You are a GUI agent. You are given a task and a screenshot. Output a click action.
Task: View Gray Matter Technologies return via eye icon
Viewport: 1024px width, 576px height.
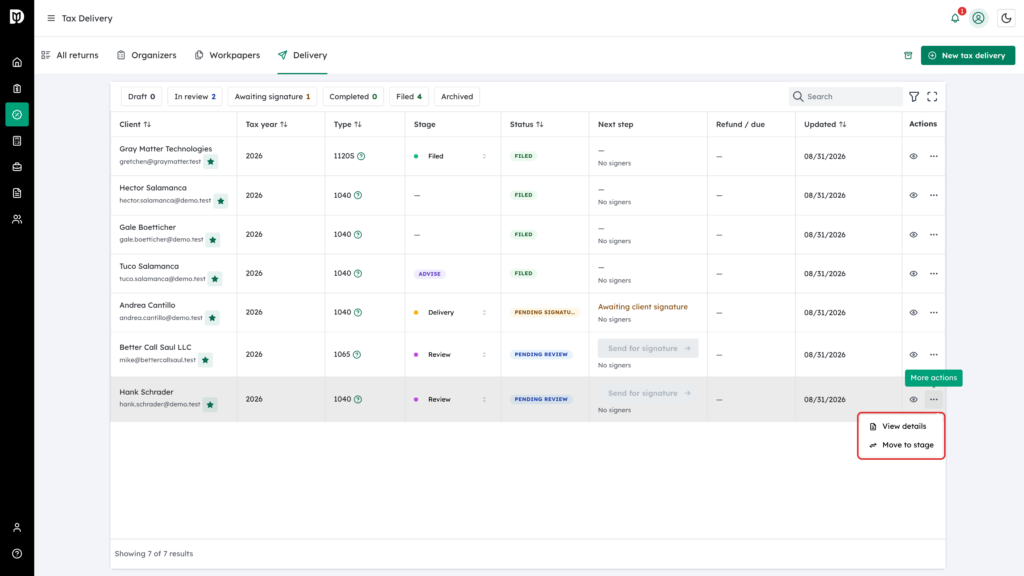coord(914,156)
